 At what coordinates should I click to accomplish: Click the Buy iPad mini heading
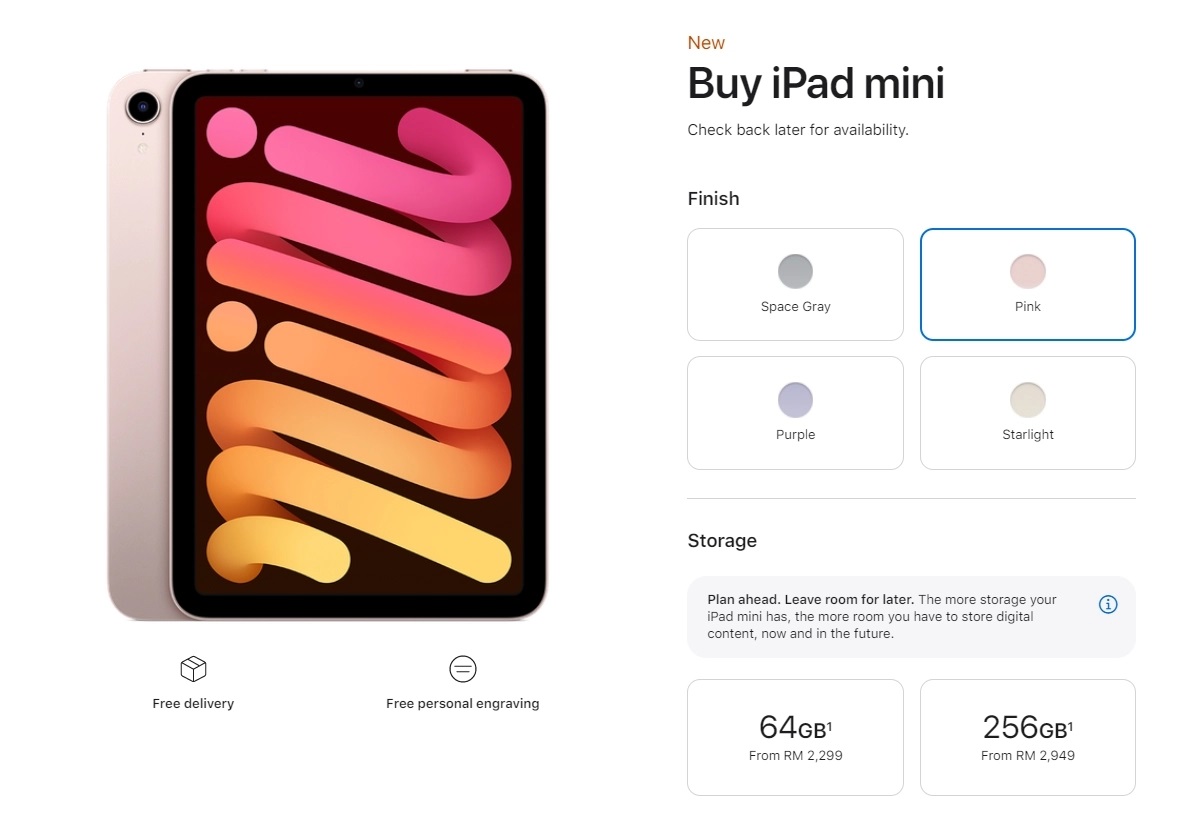coord(815,83)
